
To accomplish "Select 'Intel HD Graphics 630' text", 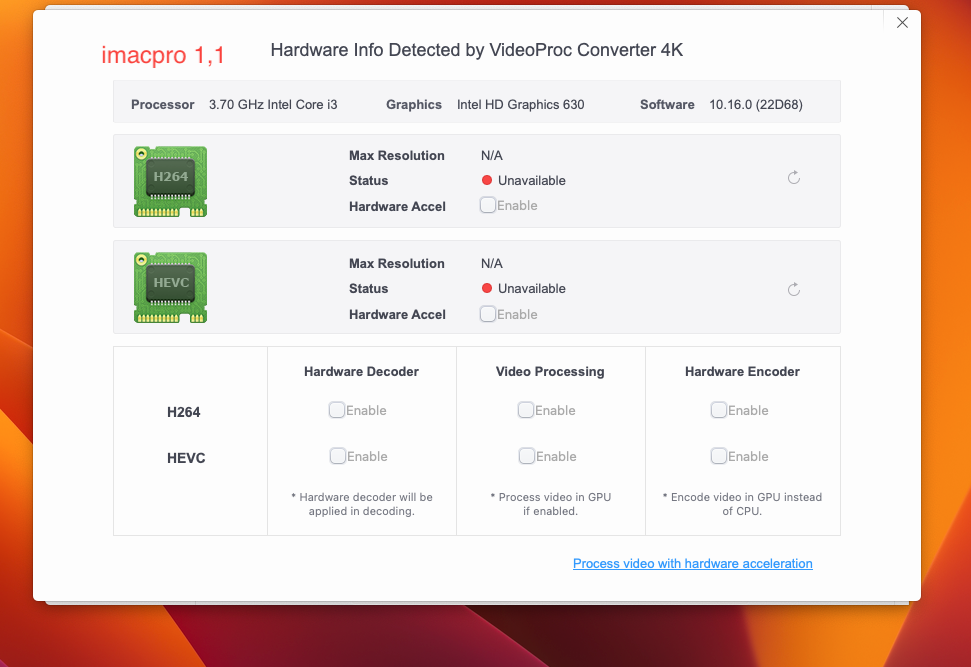I will click(x=521, y=105).
